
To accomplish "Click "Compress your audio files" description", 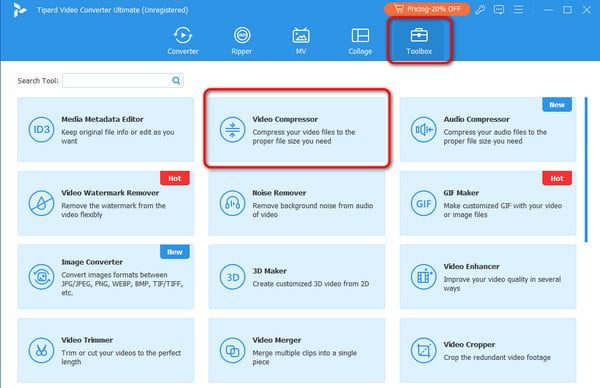I will coord(495,137).
